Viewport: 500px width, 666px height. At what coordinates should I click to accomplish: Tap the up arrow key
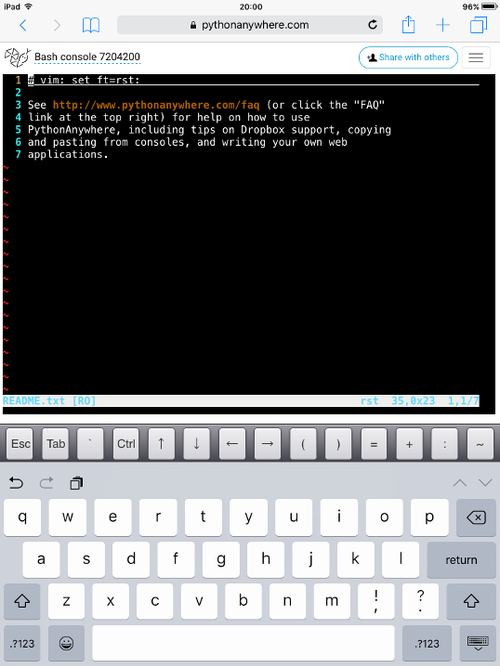point(161,444)
